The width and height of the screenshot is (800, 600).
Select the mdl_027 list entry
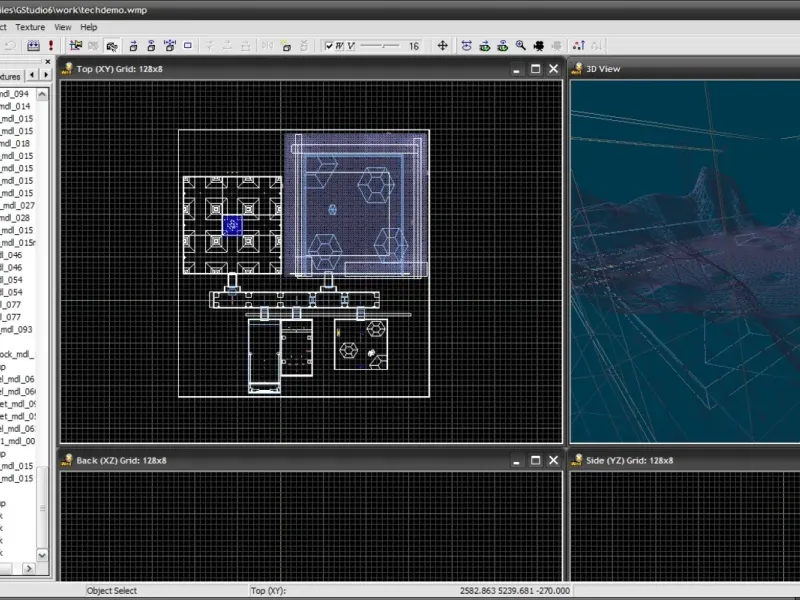point(17,205)
